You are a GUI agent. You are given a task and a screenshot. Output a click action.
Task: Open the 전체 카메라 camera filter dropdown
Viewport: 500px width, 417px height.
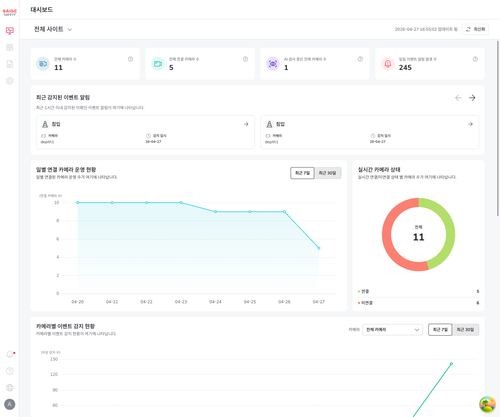coord(392,330)
